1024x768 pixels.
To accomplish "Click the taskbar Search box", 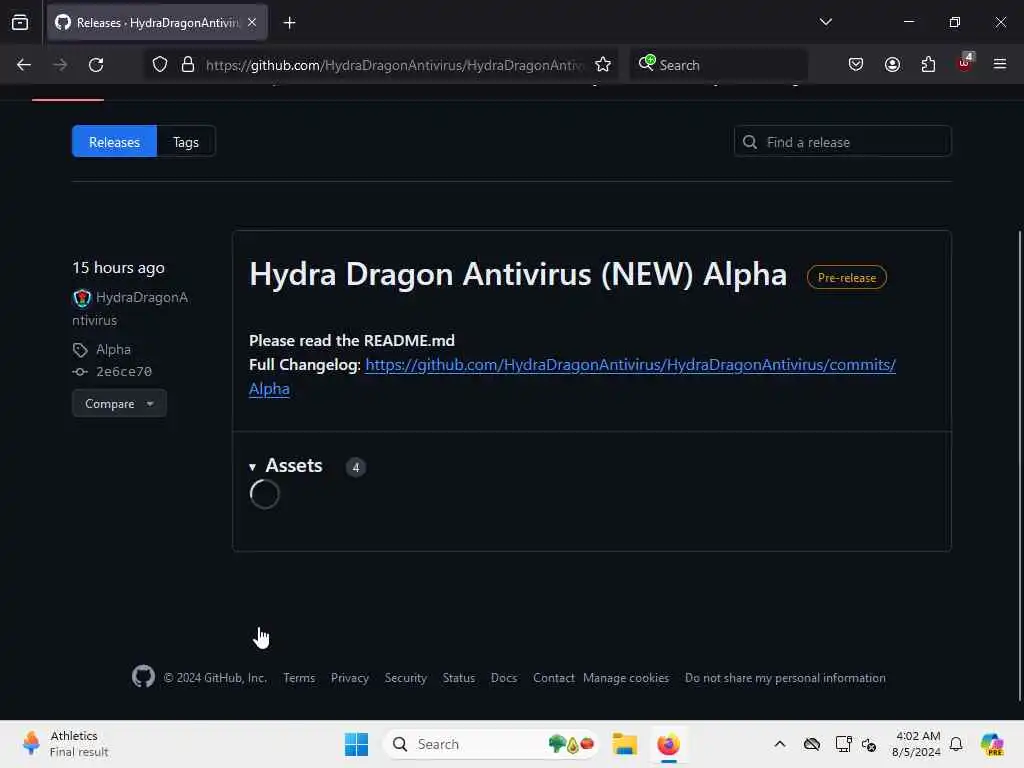I will coord(490,744).
